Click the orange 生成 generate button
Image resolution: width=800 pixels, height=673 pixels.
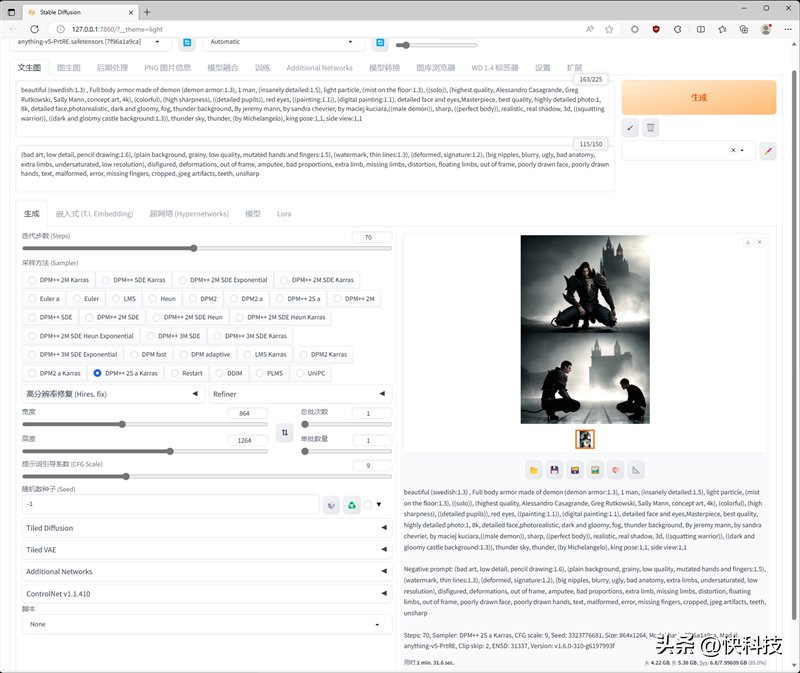[x=699, y=97]
